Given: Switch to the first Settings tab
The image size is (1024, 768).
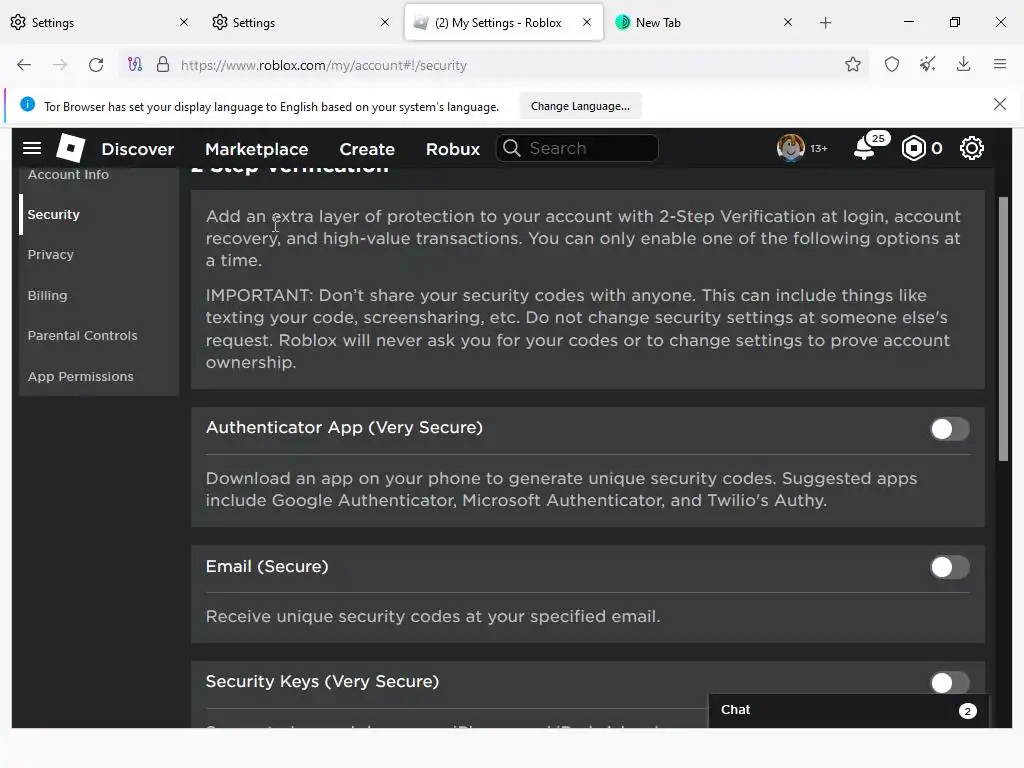Looking at the screenshot, I should [x=101, y=22].
